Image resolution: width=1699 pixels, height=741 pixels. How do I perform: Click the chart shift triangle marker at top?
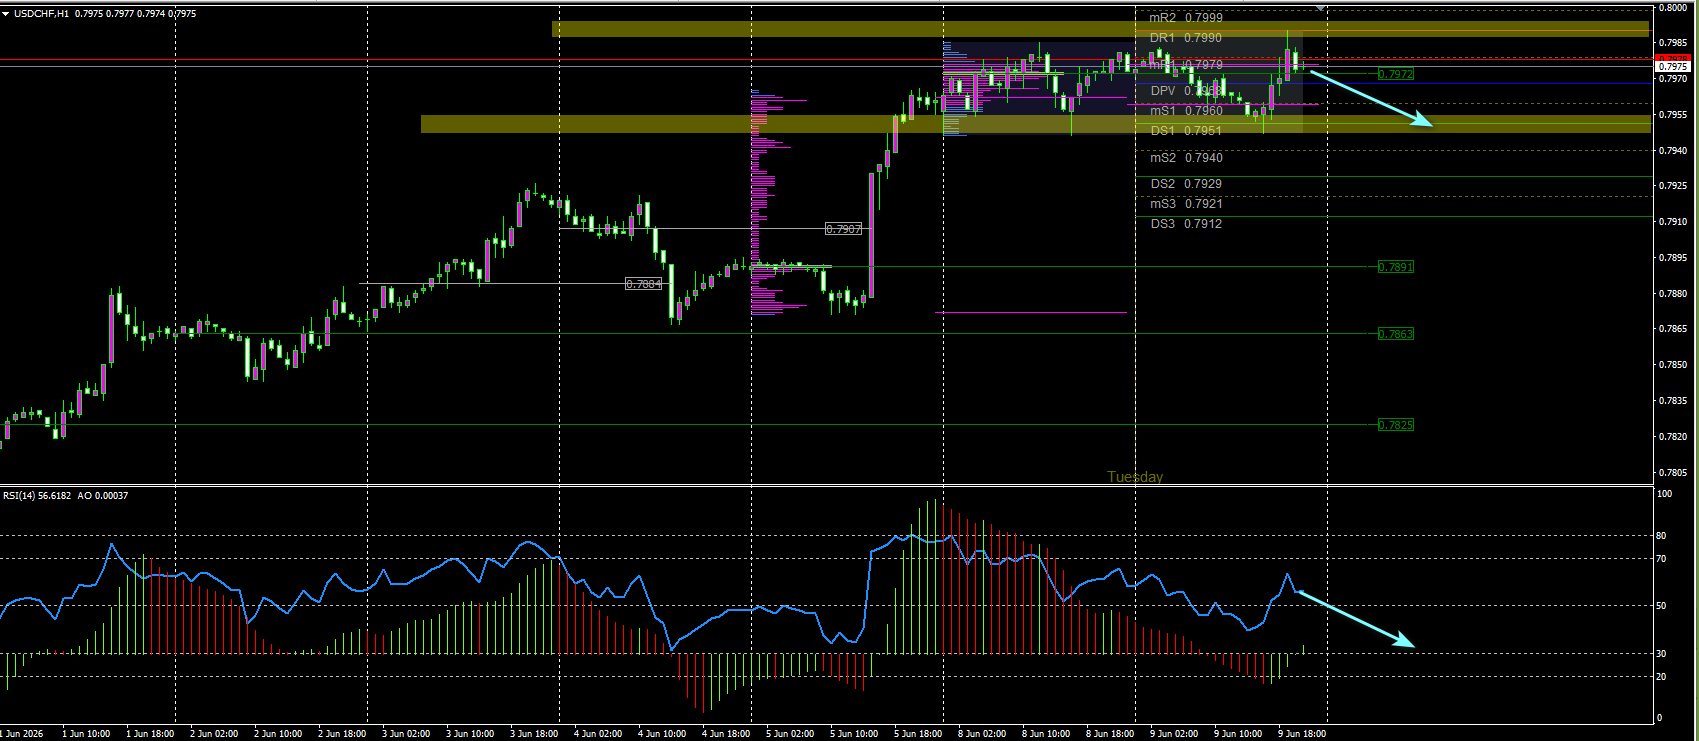click(x=1321, y=8)
